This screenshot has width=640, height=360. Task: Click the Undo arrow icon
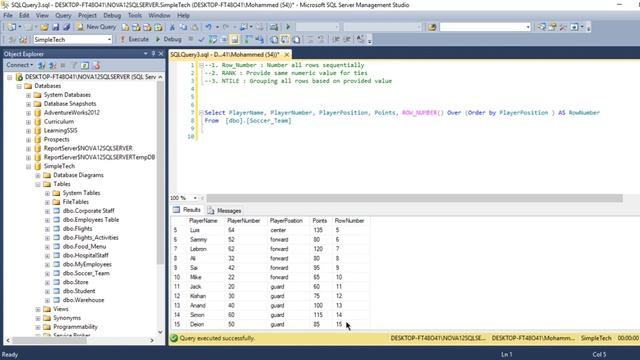(x=209, y=27)
